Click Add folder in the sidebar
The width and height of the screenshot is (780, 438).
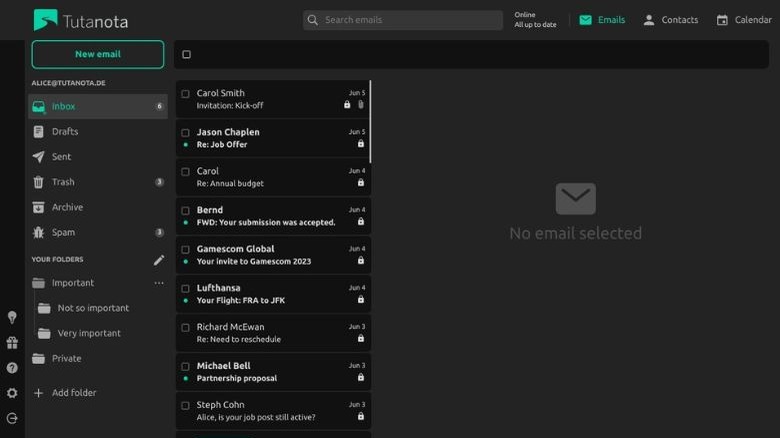(73, 393)
